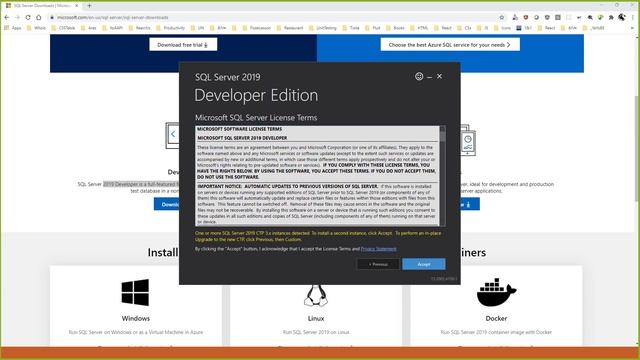640x360 pixels.
Task: Click the license terms vertical scrollbar
Action: click(x=442, y=176)
